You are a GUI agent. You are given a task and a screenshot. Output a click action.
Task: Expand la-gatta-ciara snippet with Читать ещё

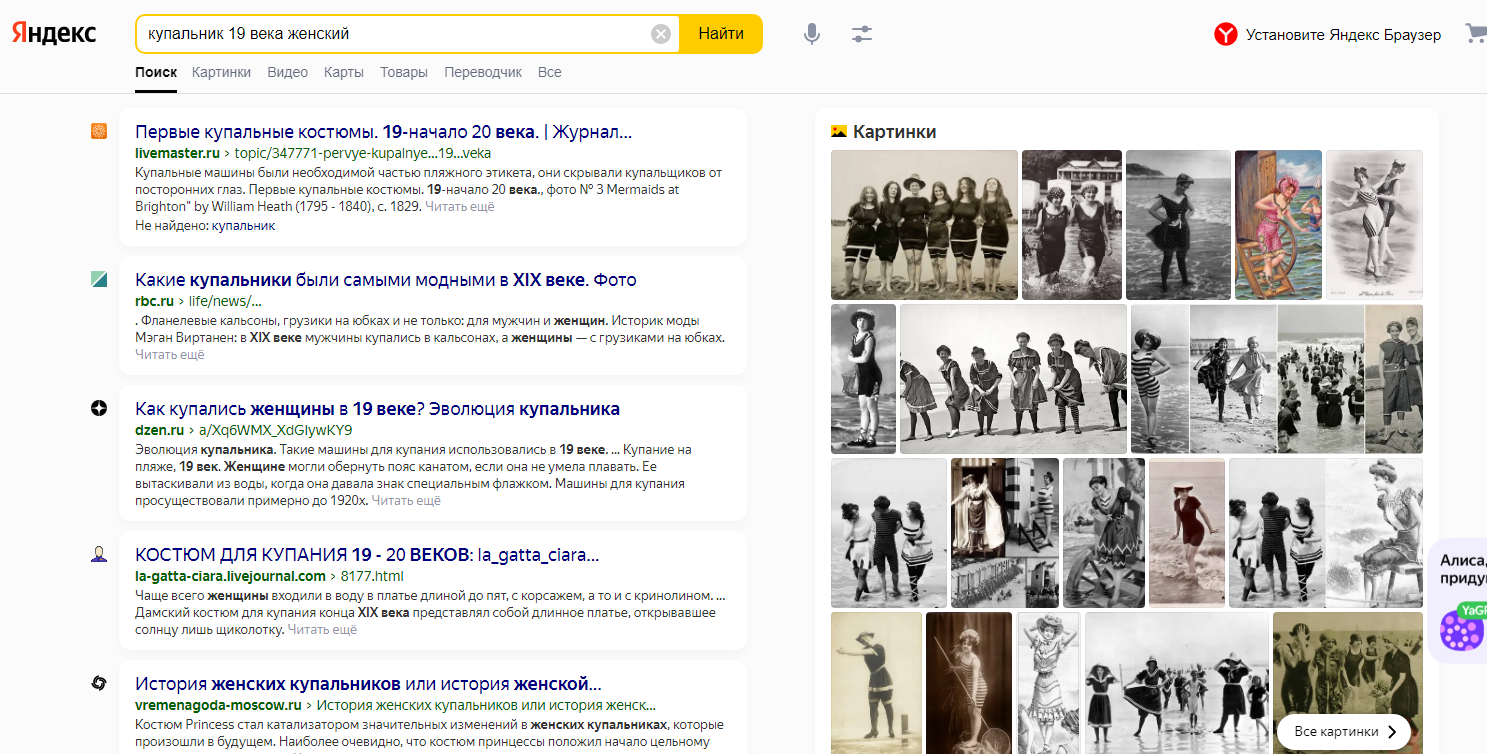click(322, 630)
